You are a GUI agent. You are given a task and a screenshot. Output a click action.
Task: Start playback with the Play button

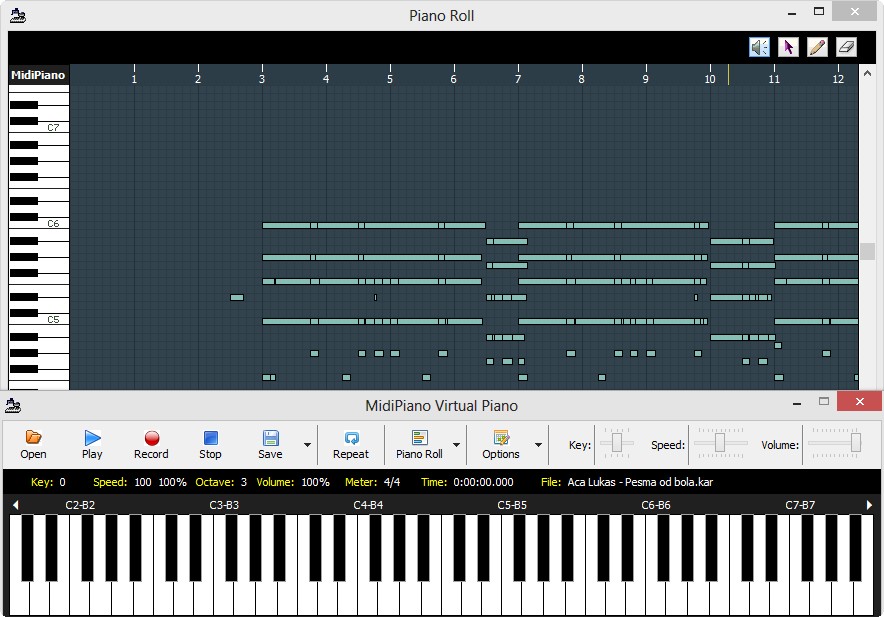tap(92, 444)
